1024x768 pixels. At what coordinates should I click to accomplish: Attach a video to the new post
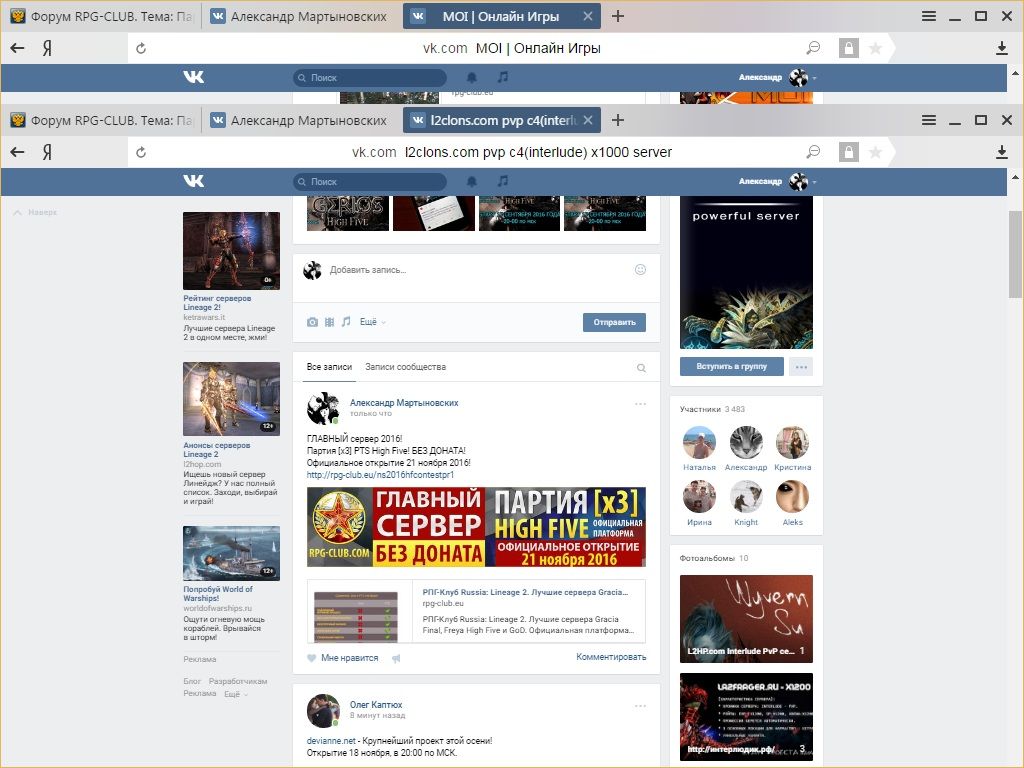click(x=329, y=322)
